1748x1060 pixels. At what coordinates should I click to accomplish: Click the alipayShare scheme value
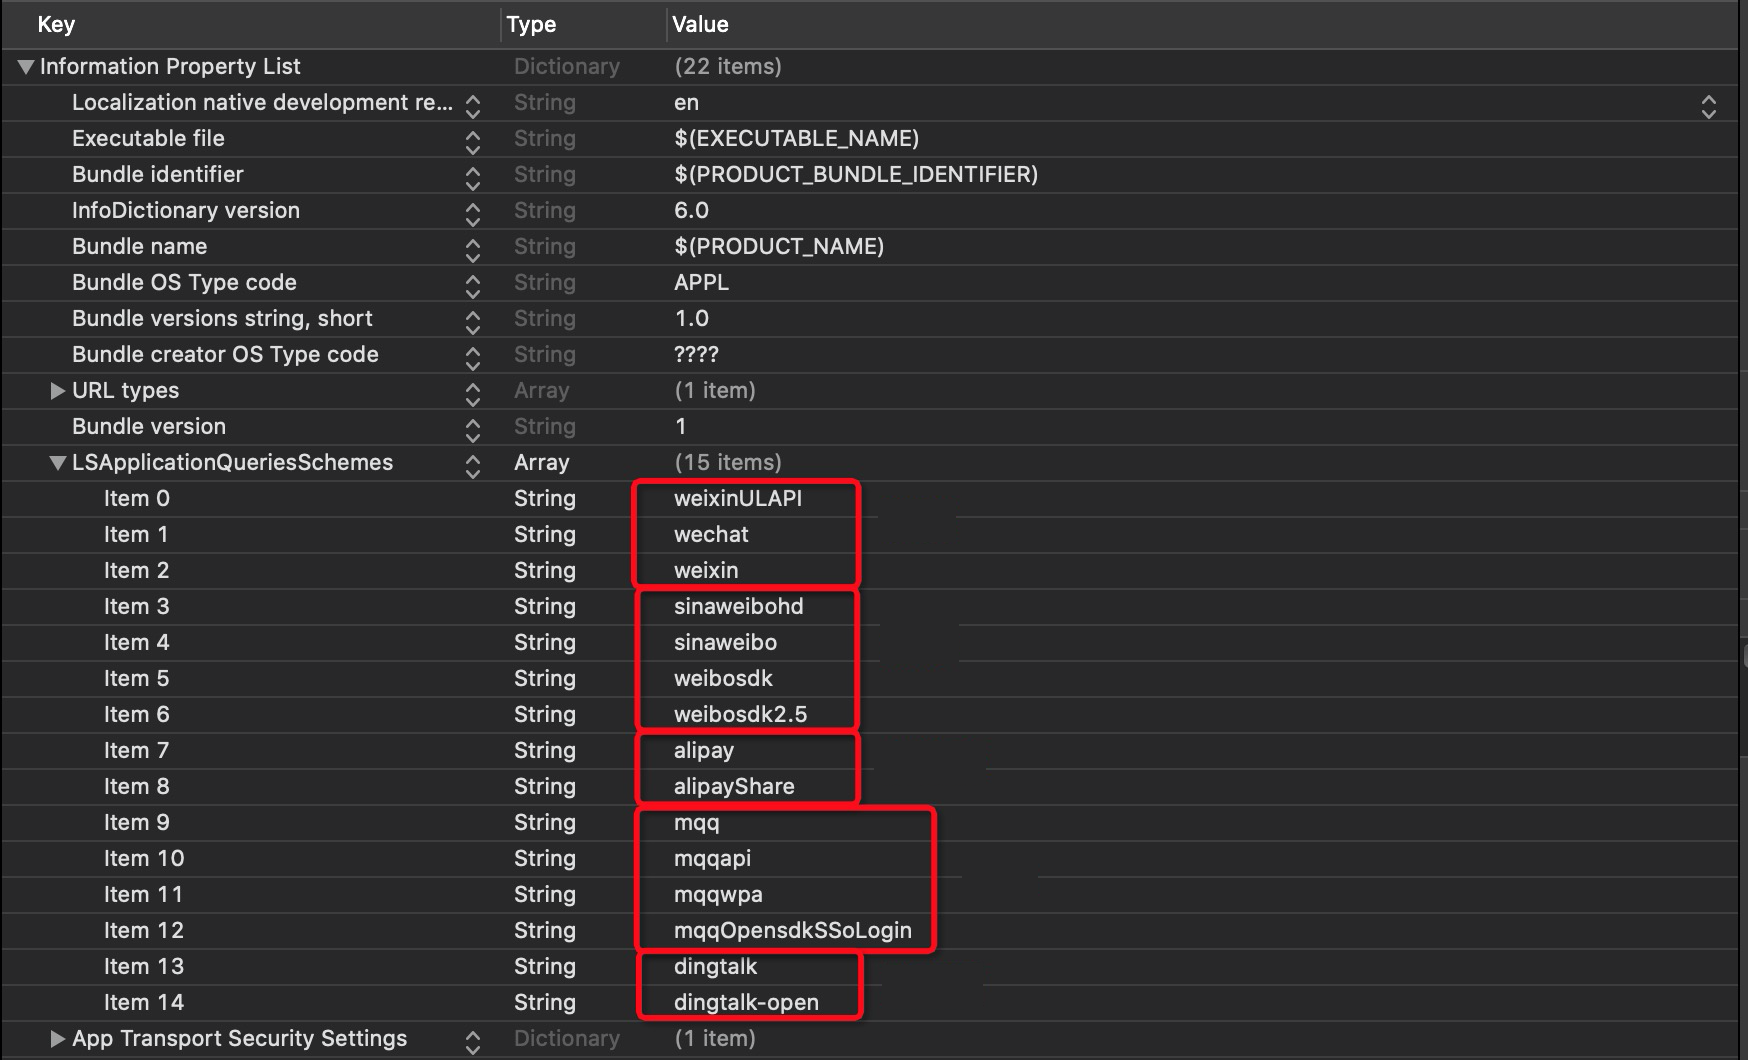click(734, 787)
